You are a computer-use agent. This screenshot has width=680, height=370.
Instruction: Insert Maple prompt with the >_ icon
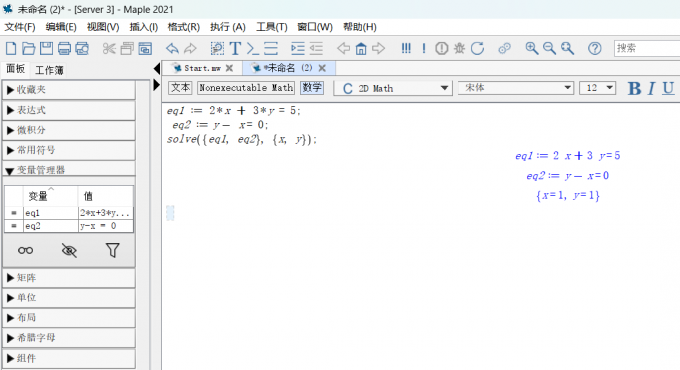tap(253, 48)
